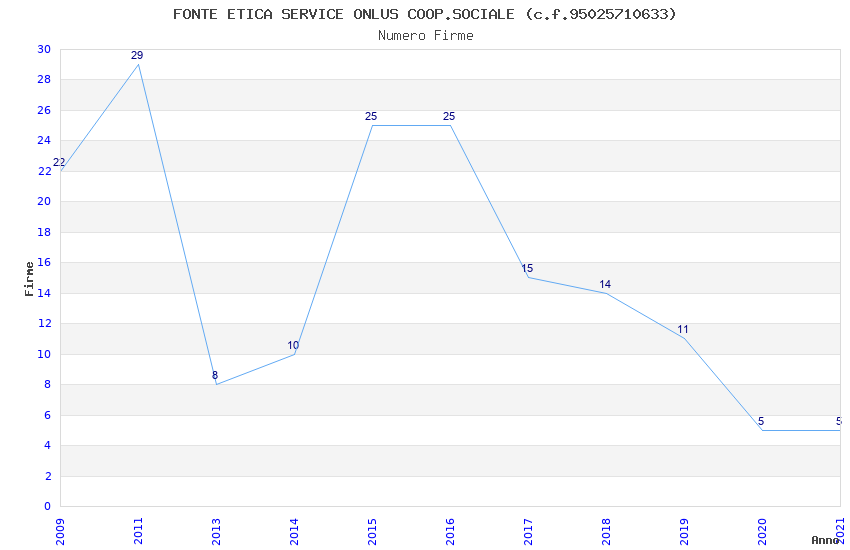
Task: Click the data label 25 above the 2015 point
Action: [371, 117]
